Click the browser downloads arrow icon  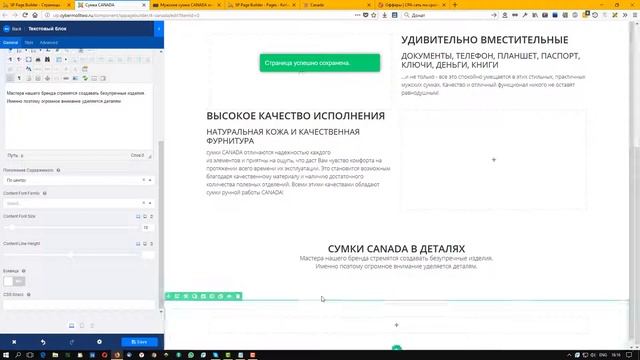[x=384, y=15]
